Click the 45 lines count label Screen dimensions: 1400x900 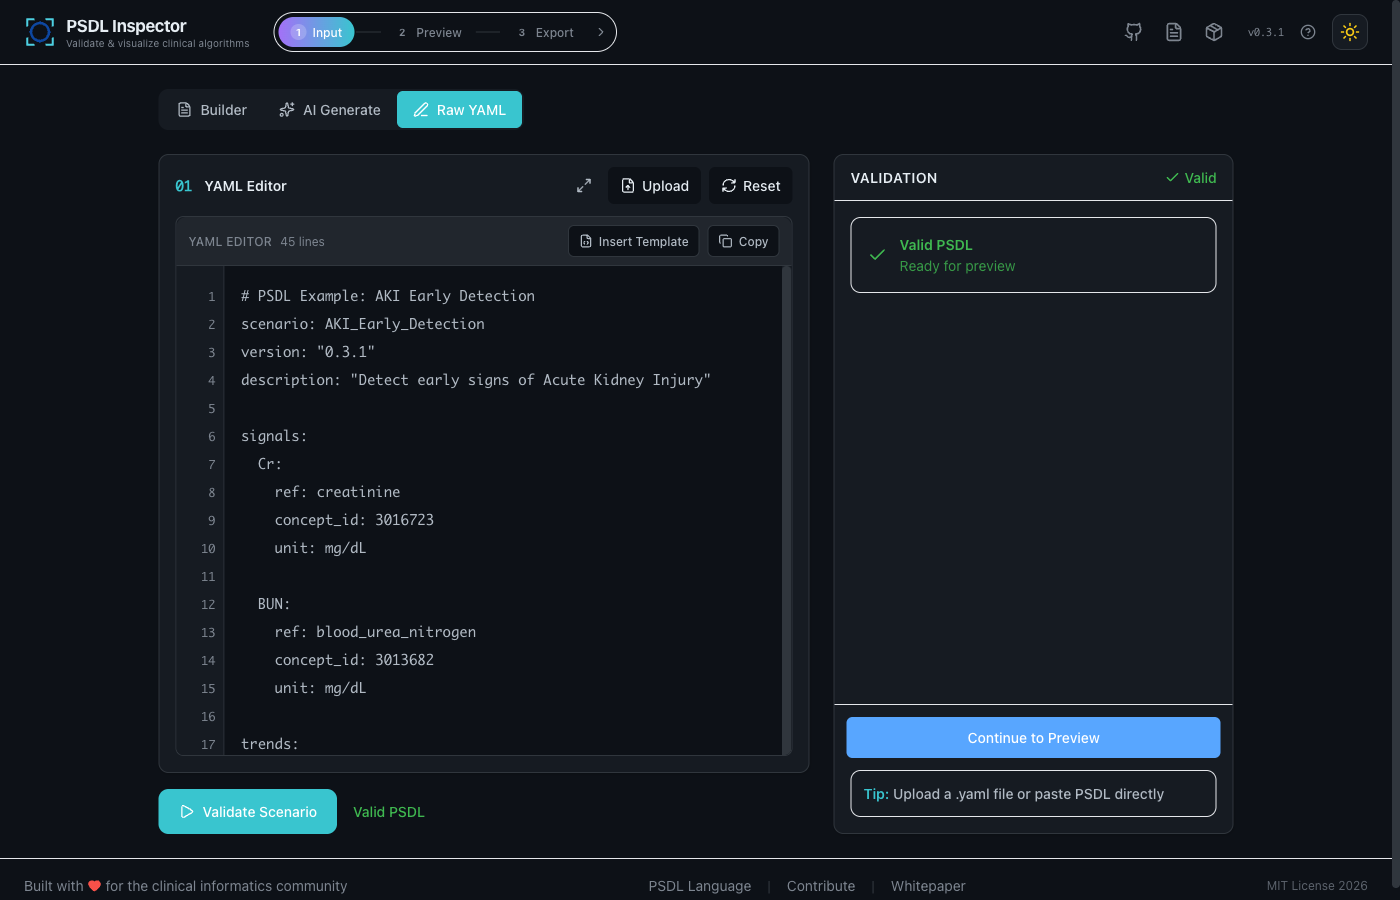click(302, 242)
